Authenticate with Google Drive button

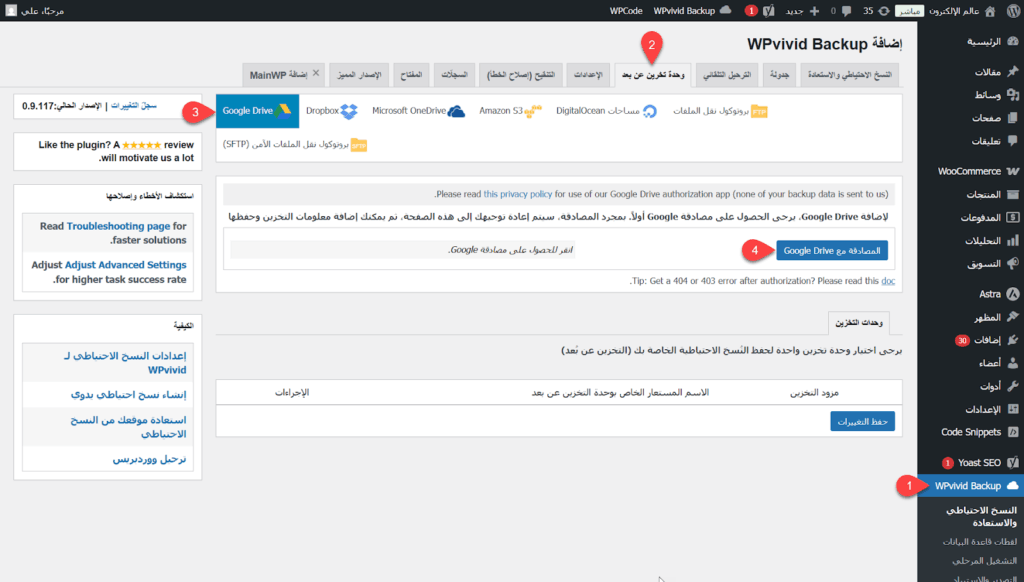pyautogui.click(x=832, y=250)
